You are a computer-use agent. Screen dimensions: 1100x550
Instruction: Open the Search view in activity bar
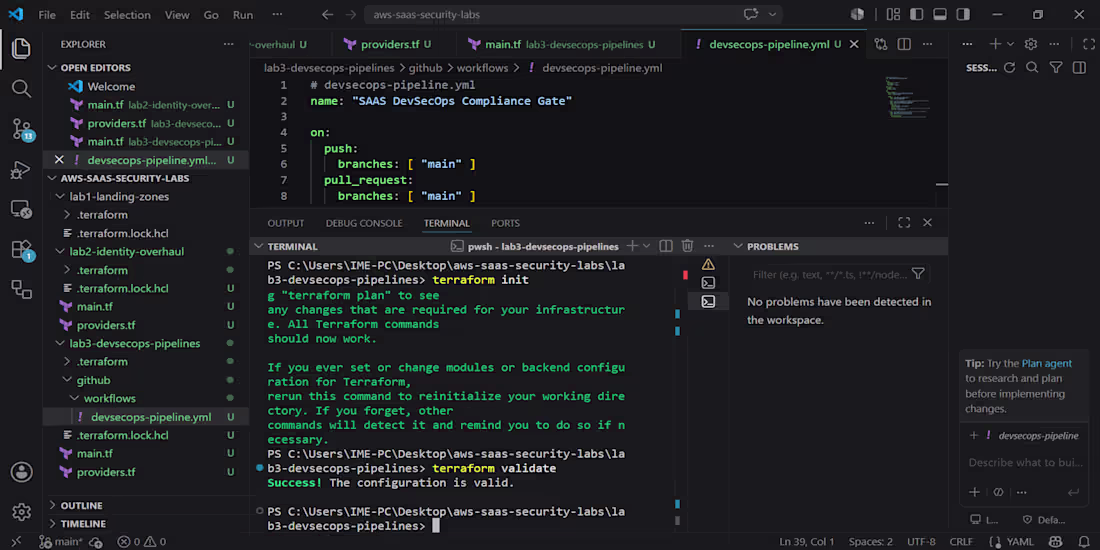pos(21,88)
